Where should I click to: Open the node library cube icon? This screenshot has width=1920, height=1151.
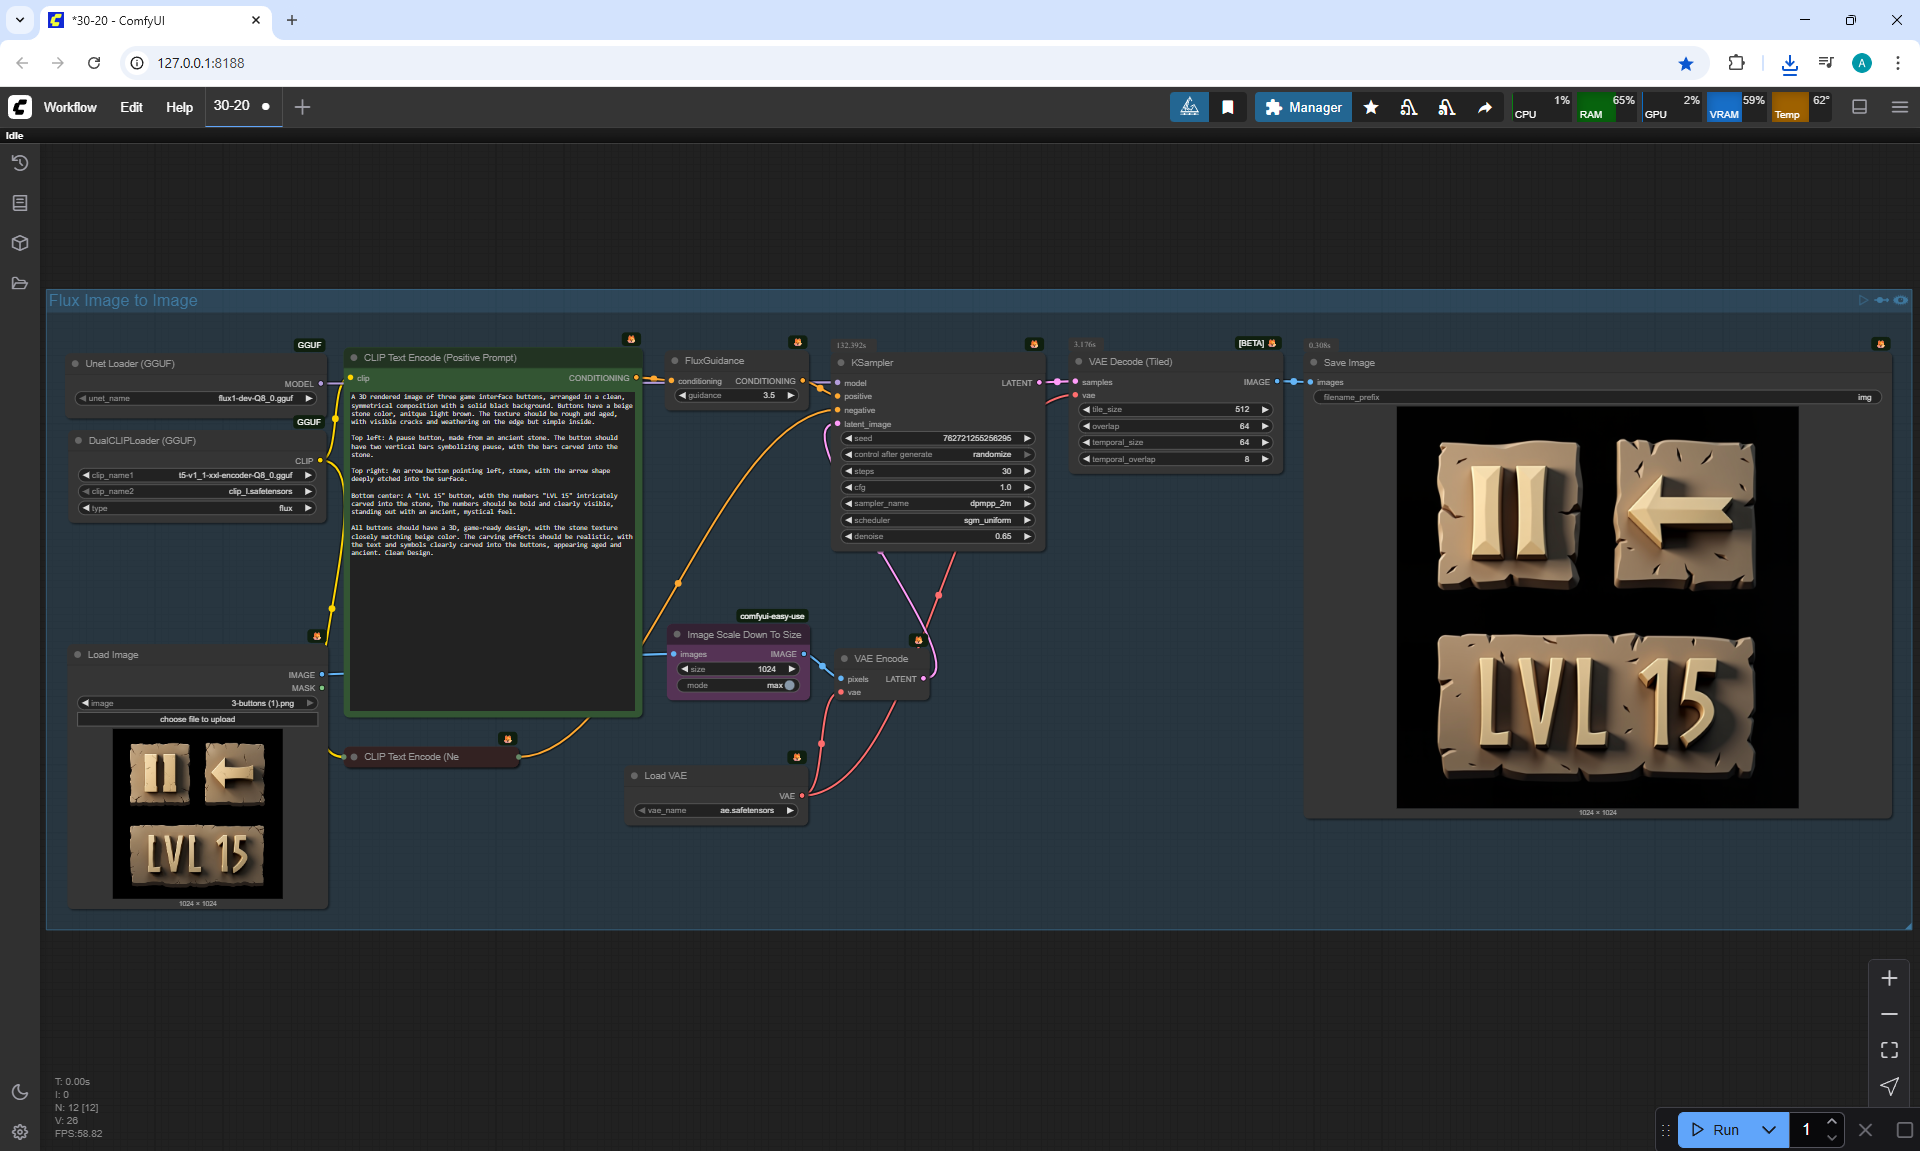[19, 243]
